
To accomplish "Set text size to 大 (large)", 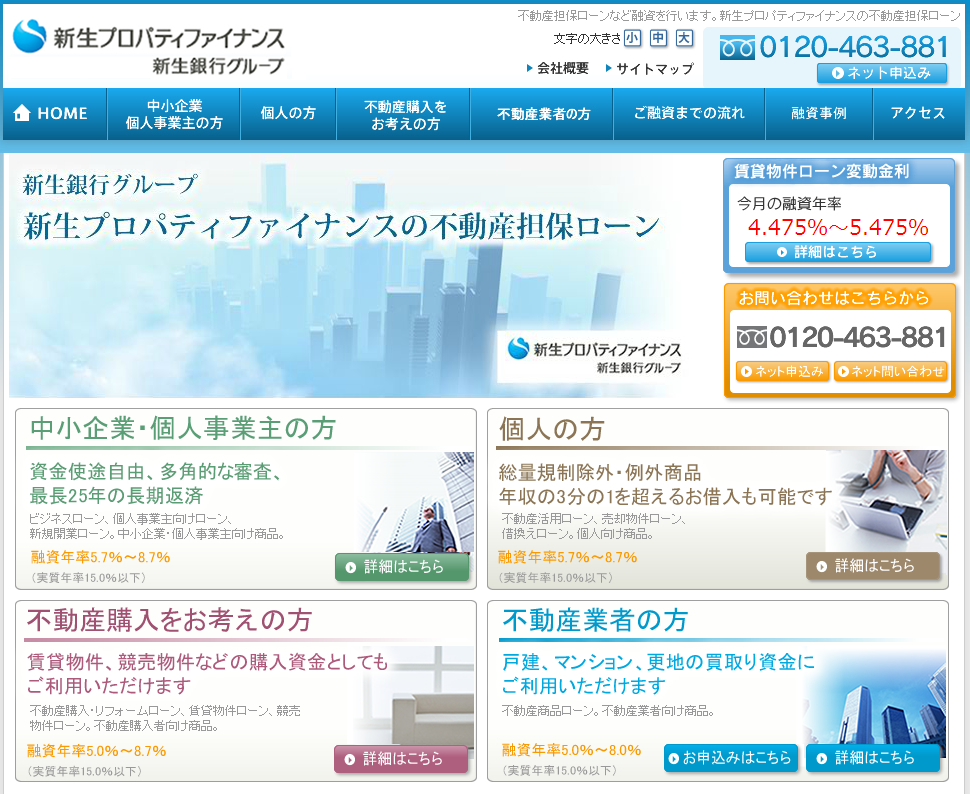I will pos(684,38).
